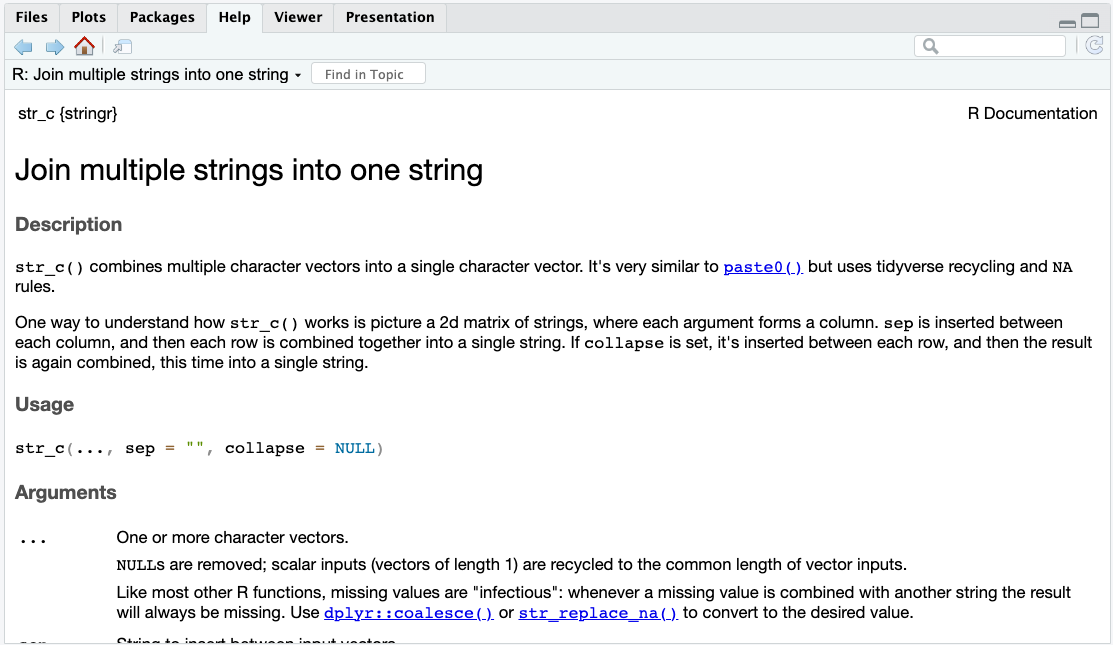The width and height of the screenshot is (1113, 645).
Task: Show help in new window icon
Action: [122, 47]
